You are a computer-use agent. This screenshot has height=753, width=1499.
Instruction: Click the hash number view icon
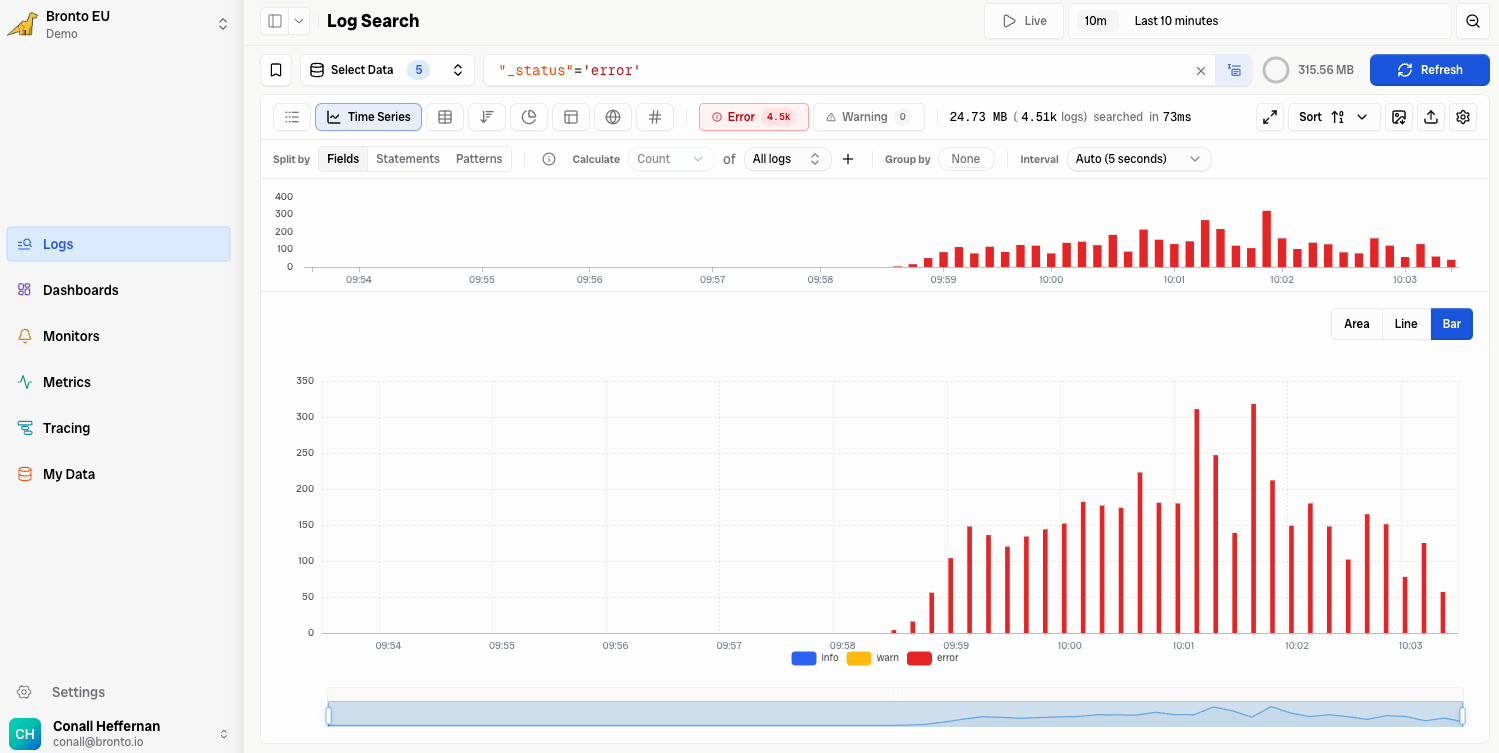coord(655,117)
